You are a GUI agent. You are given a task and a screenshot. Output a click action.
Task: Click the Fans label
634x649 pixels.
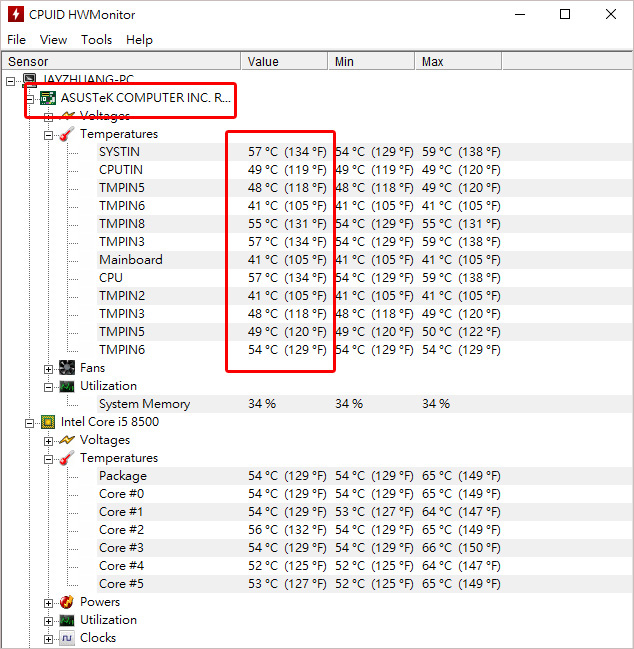92,368
